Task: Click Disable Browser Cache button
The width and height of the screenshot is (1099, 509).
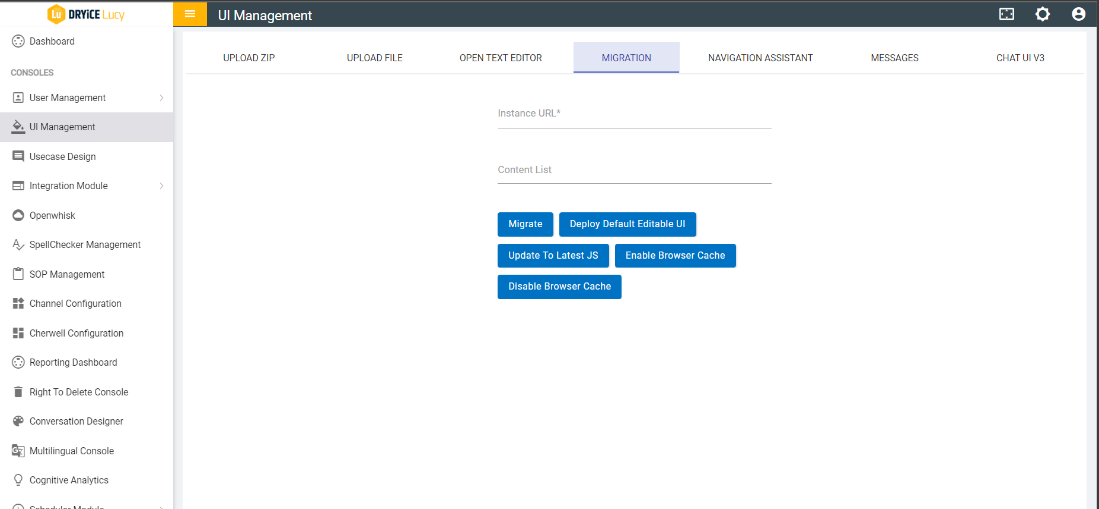Action: click(x=559, y=287)
